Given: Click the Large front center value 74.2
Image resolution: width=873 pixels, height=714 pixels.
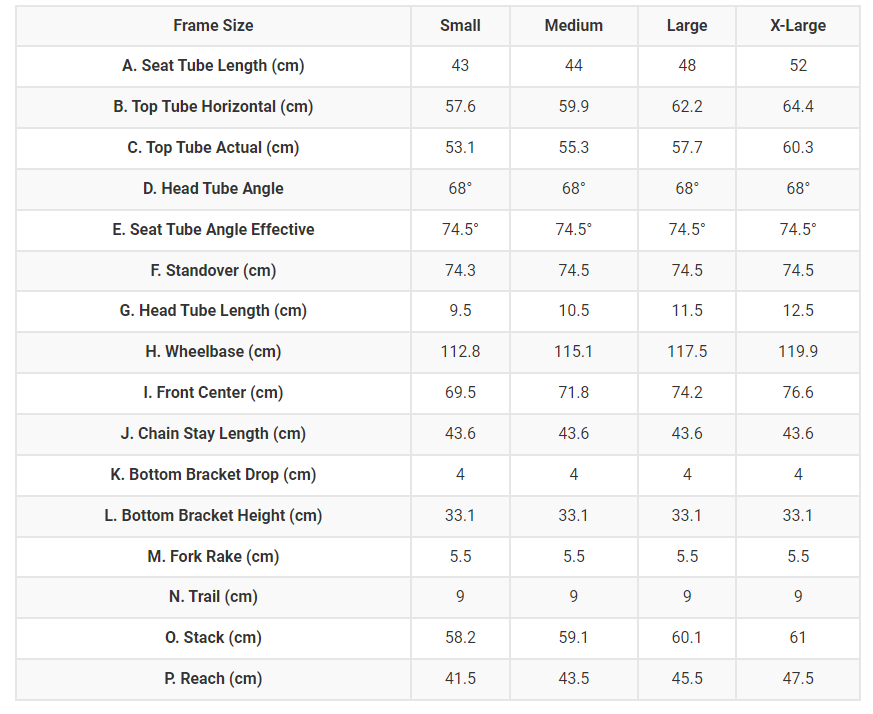Looking at the screenshot, I should click(x=687, y=393).
